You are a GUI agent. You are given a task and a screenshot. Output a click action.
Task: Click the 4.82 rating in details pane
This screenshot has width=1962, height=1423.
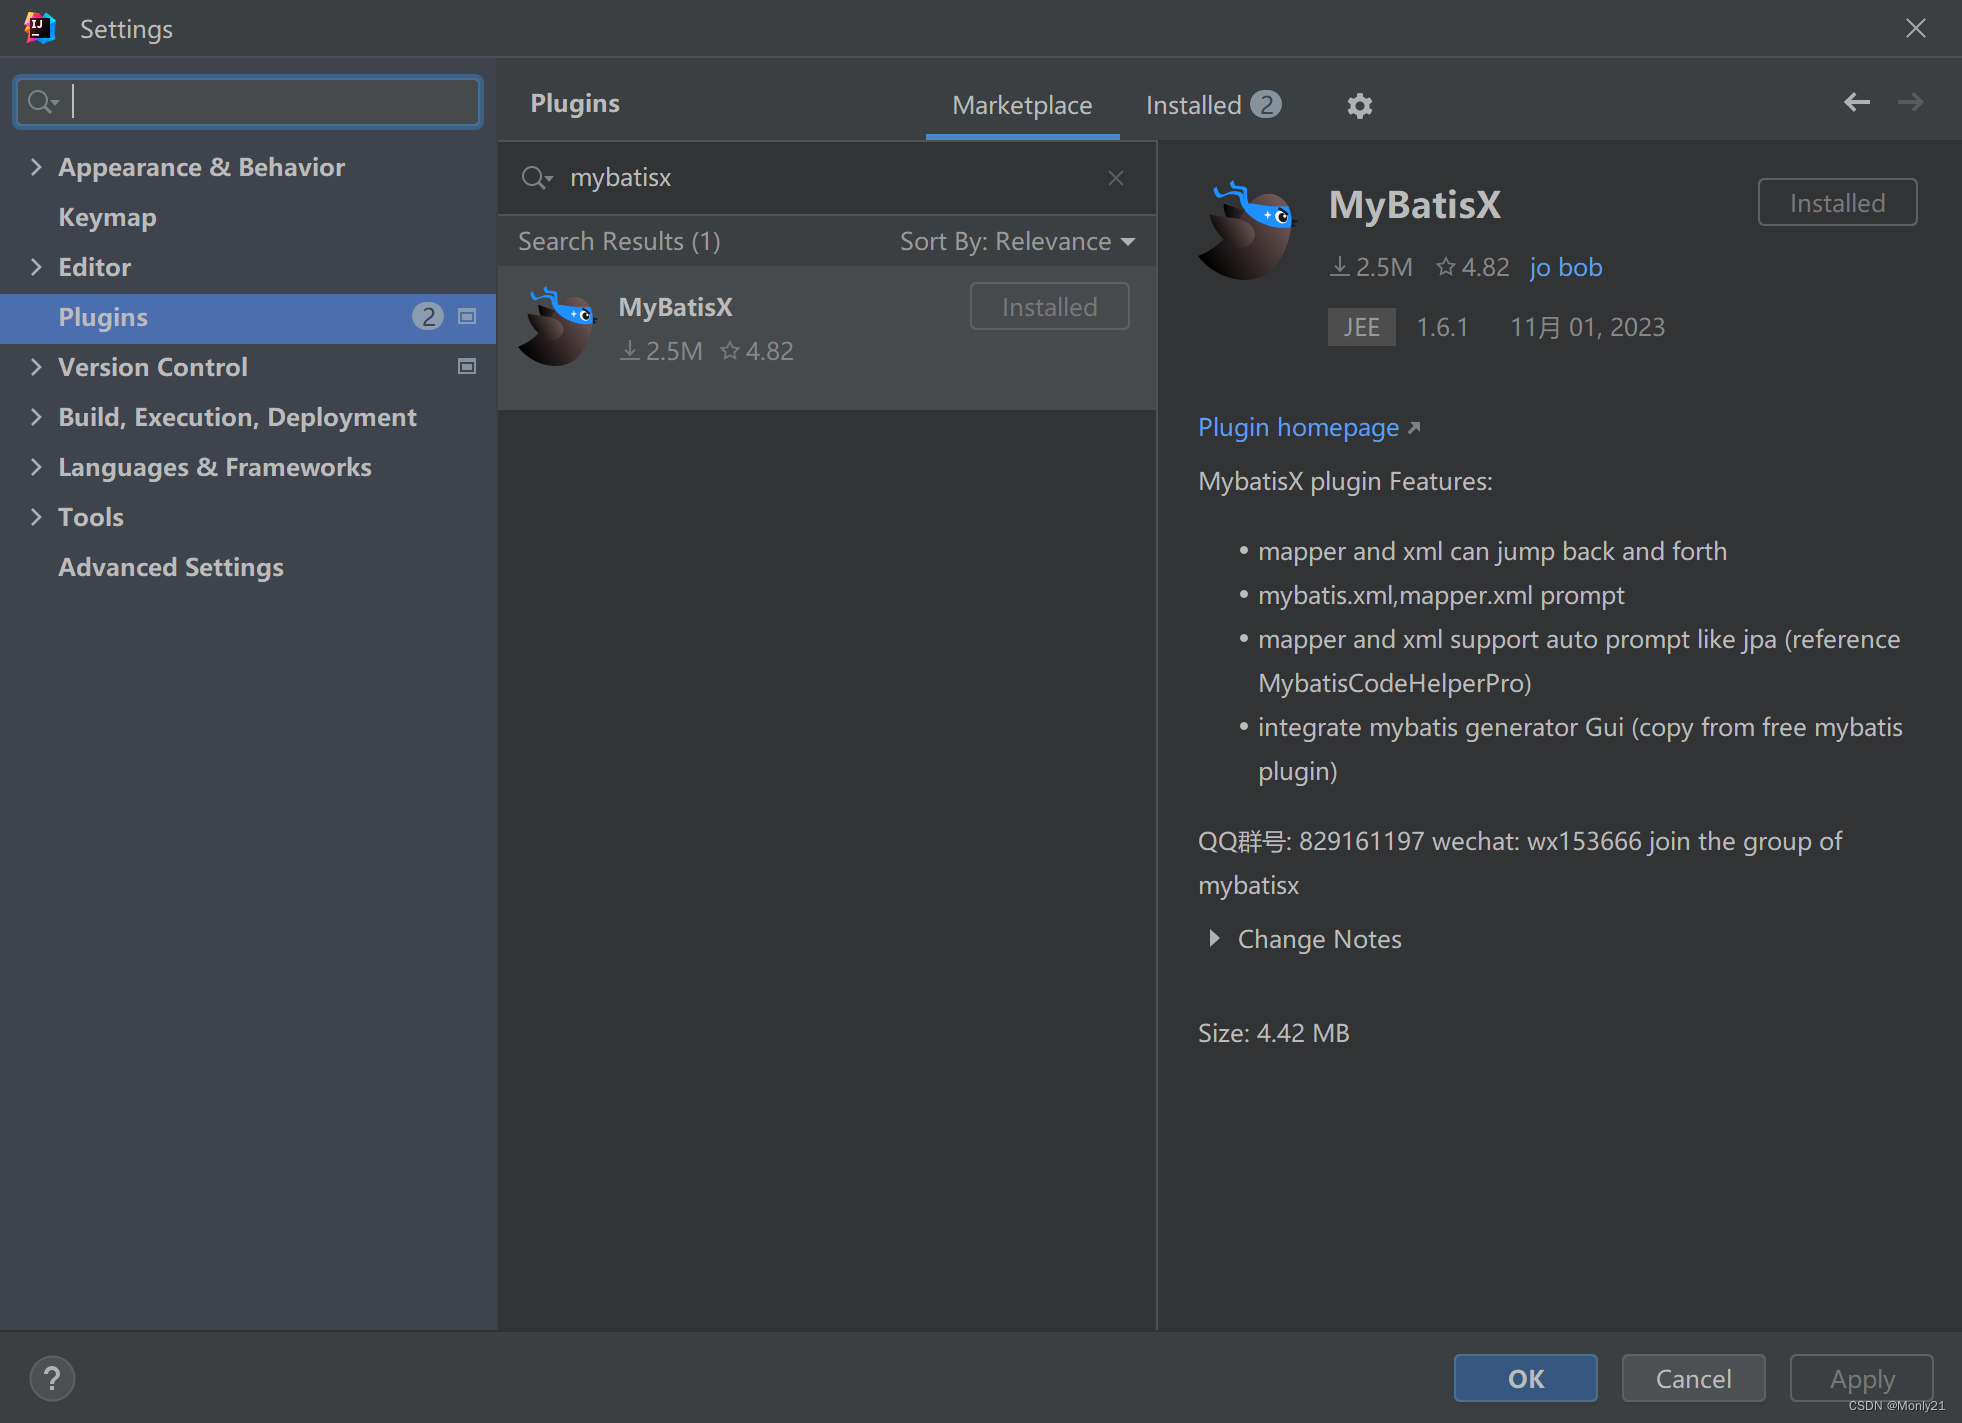point(1472,267)
